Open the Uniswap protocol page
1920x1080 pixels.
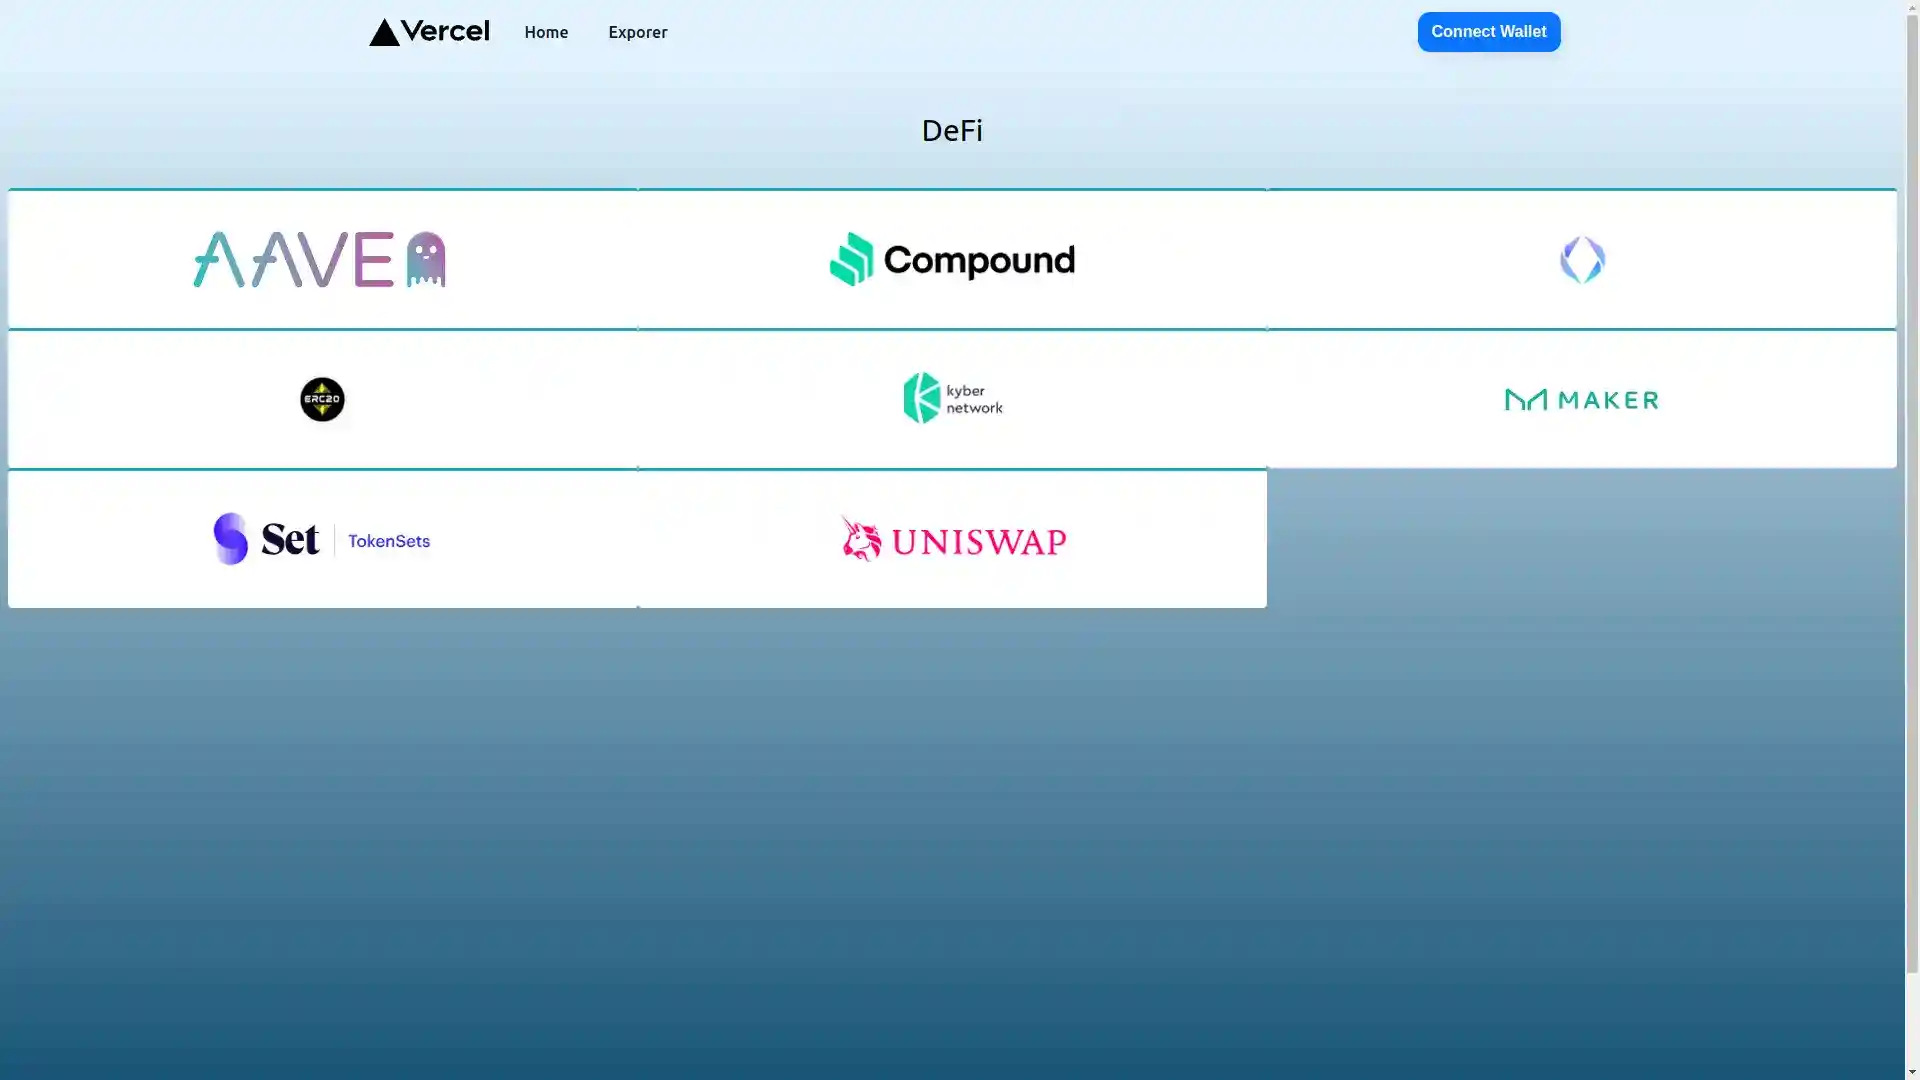tap(952, 538)
